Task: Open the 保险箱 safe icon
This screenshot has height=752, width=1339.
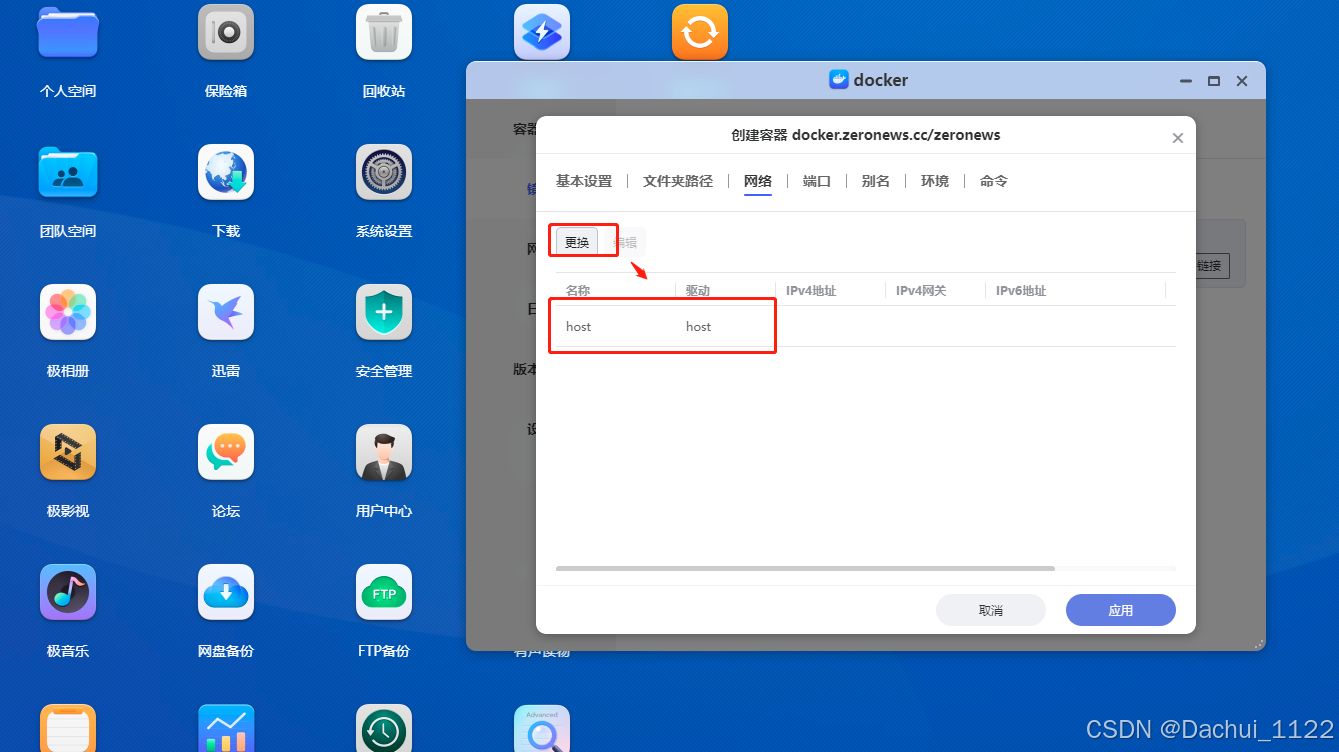Action: (226, 32)
